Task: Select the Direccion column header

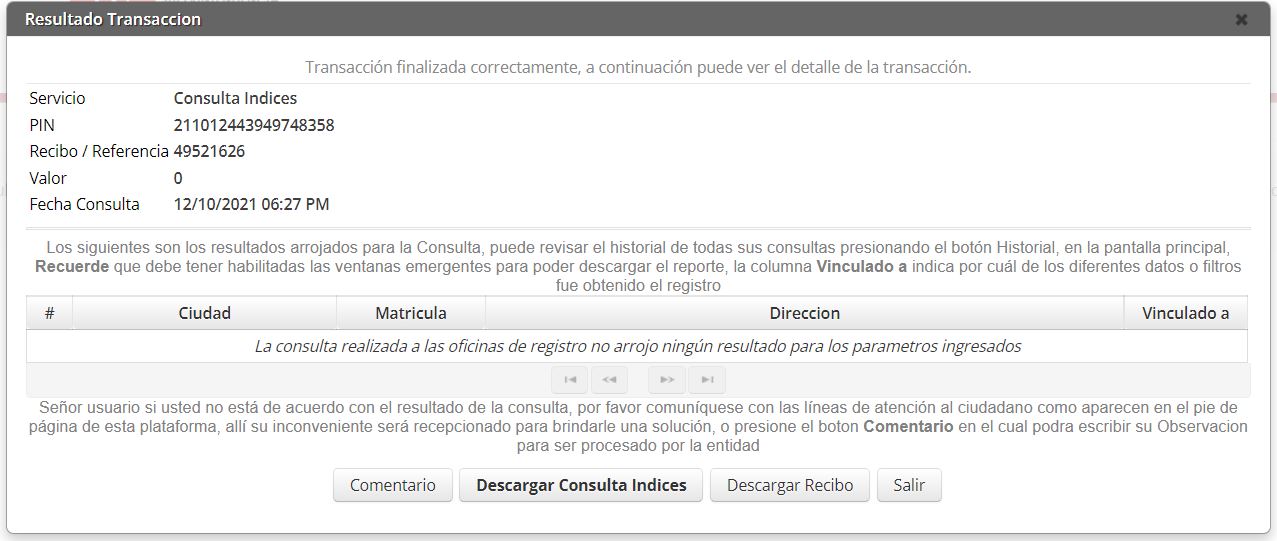Action: click(804, 313)
